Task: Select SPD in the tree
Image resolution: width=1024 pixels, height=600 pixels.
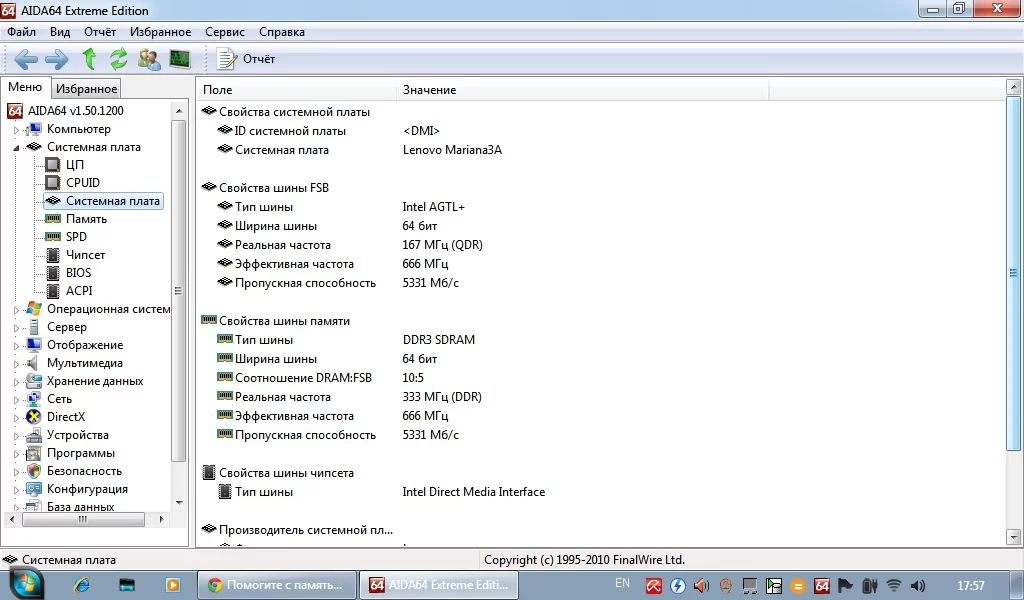Action: pyautogui.click(x=76, y=237)
